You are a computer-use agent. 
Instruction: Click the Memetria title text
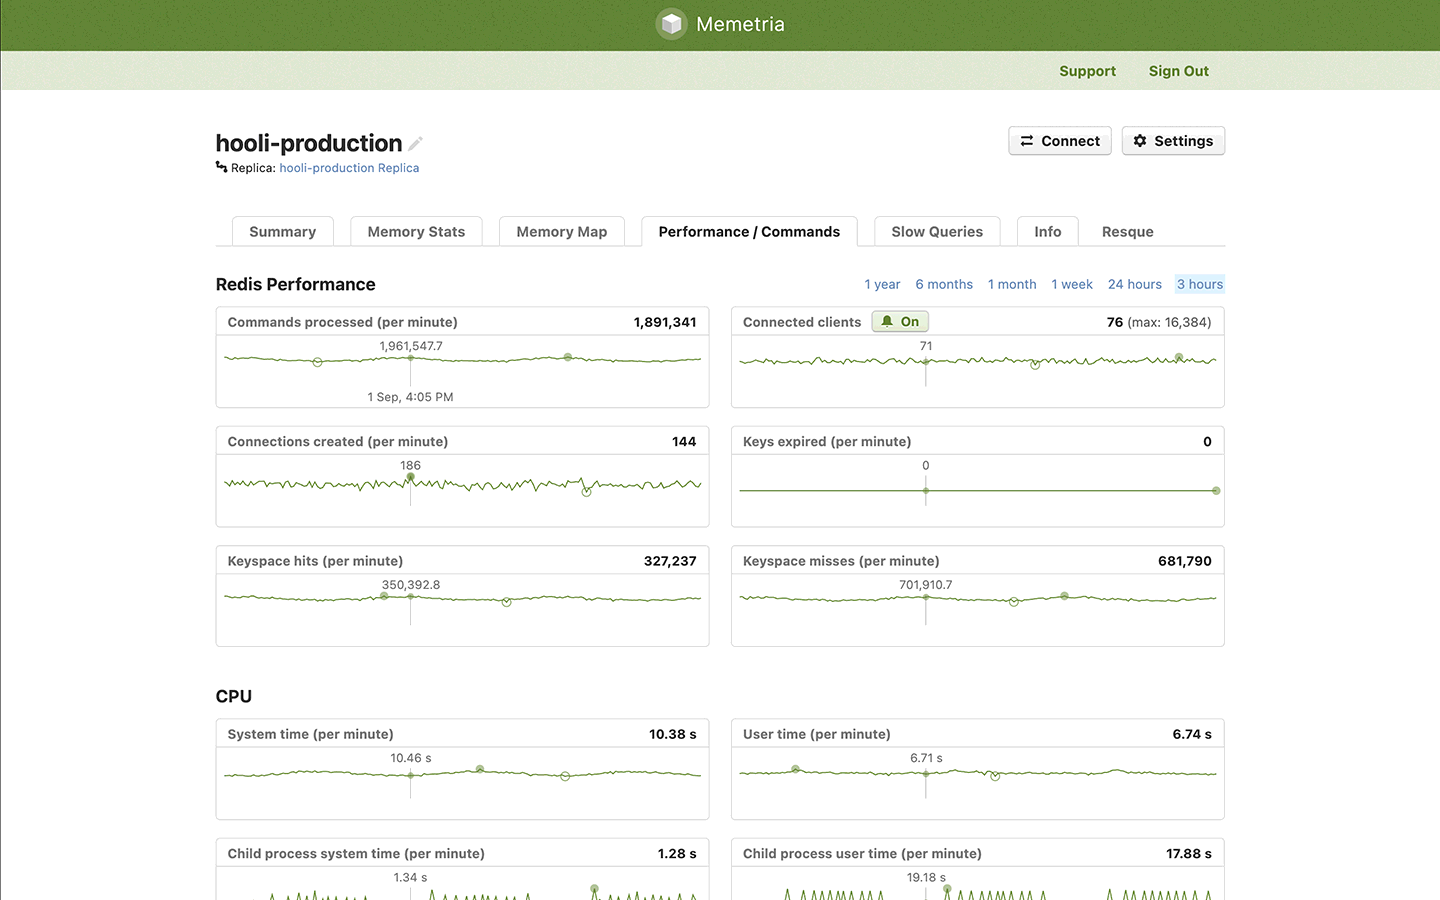740,24
